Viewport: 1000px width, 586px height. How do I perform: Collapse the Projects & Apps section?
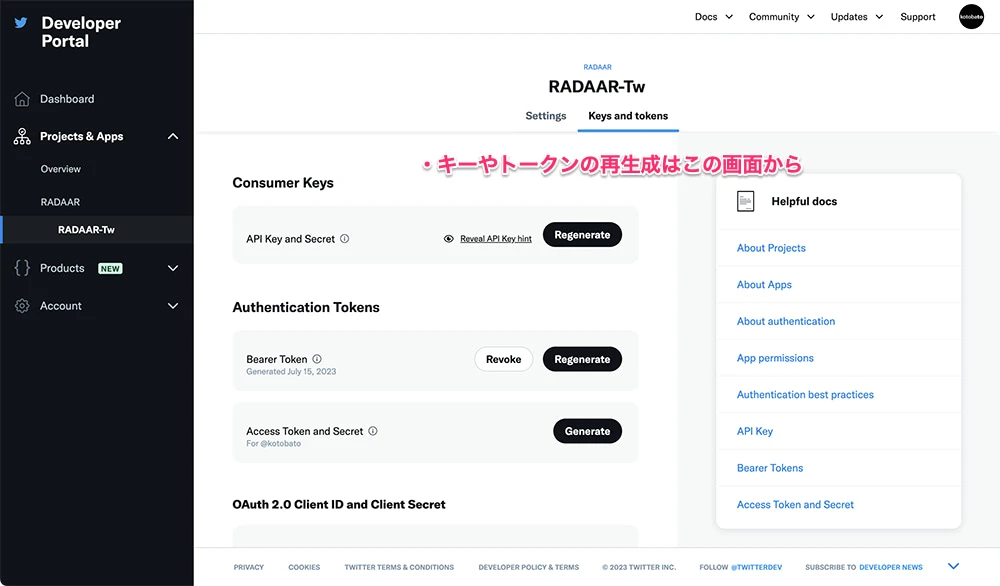173,137
